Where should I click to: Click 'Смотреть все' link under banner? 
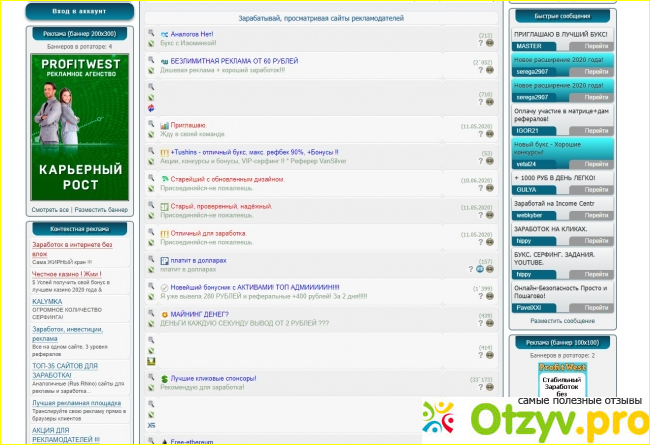point(50,210)
